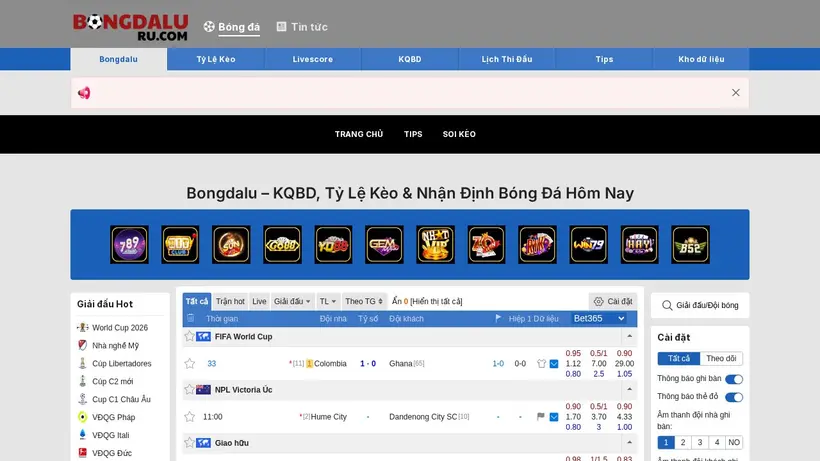Open the Hay sponsor icon

[x=640, y=245]
